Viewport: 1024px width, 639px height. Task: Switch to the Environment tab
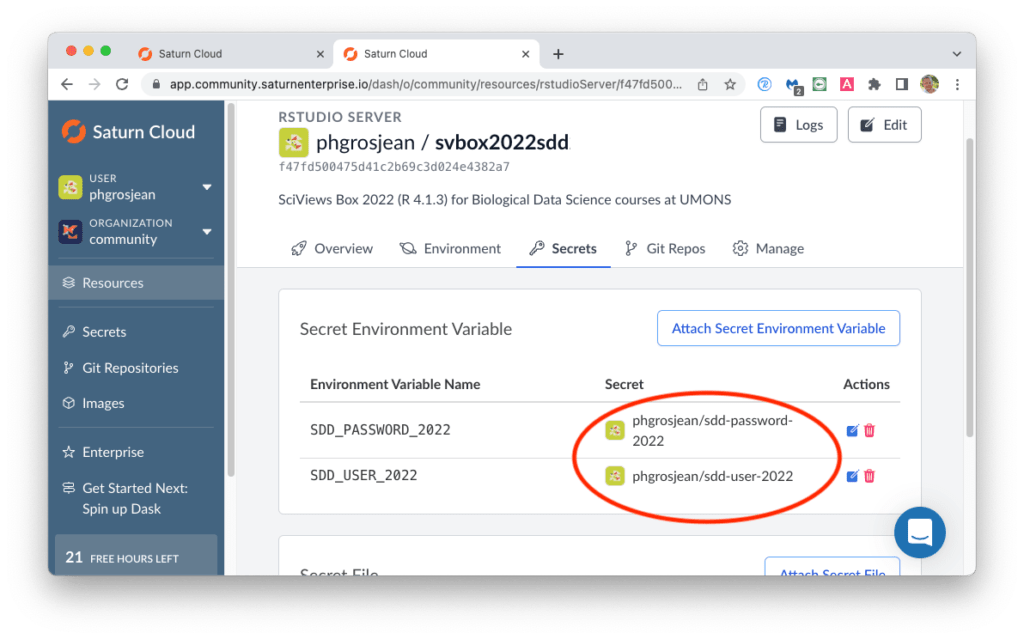pyautogui.click(x=451, y=248)
